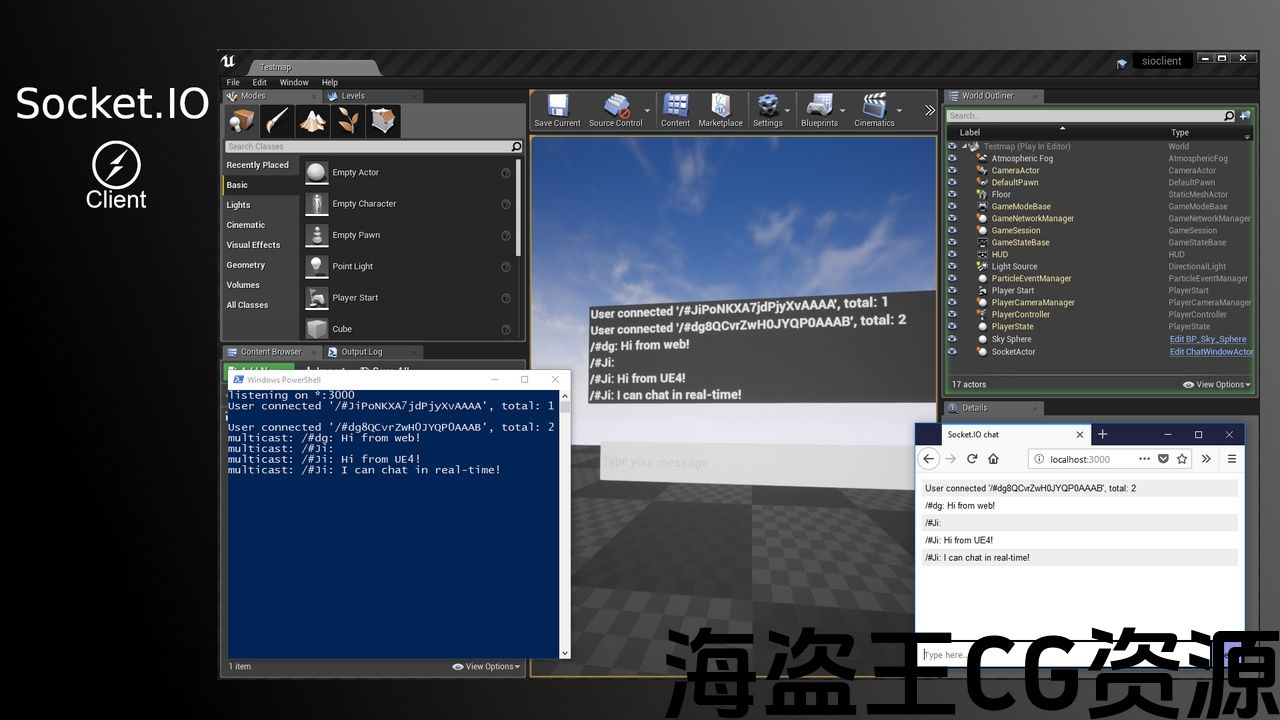This screenshot has height=720, width=1280.
Task: Select the Foliage mode leaf icon
Action: pyautogui.click(x=349, y=121)
